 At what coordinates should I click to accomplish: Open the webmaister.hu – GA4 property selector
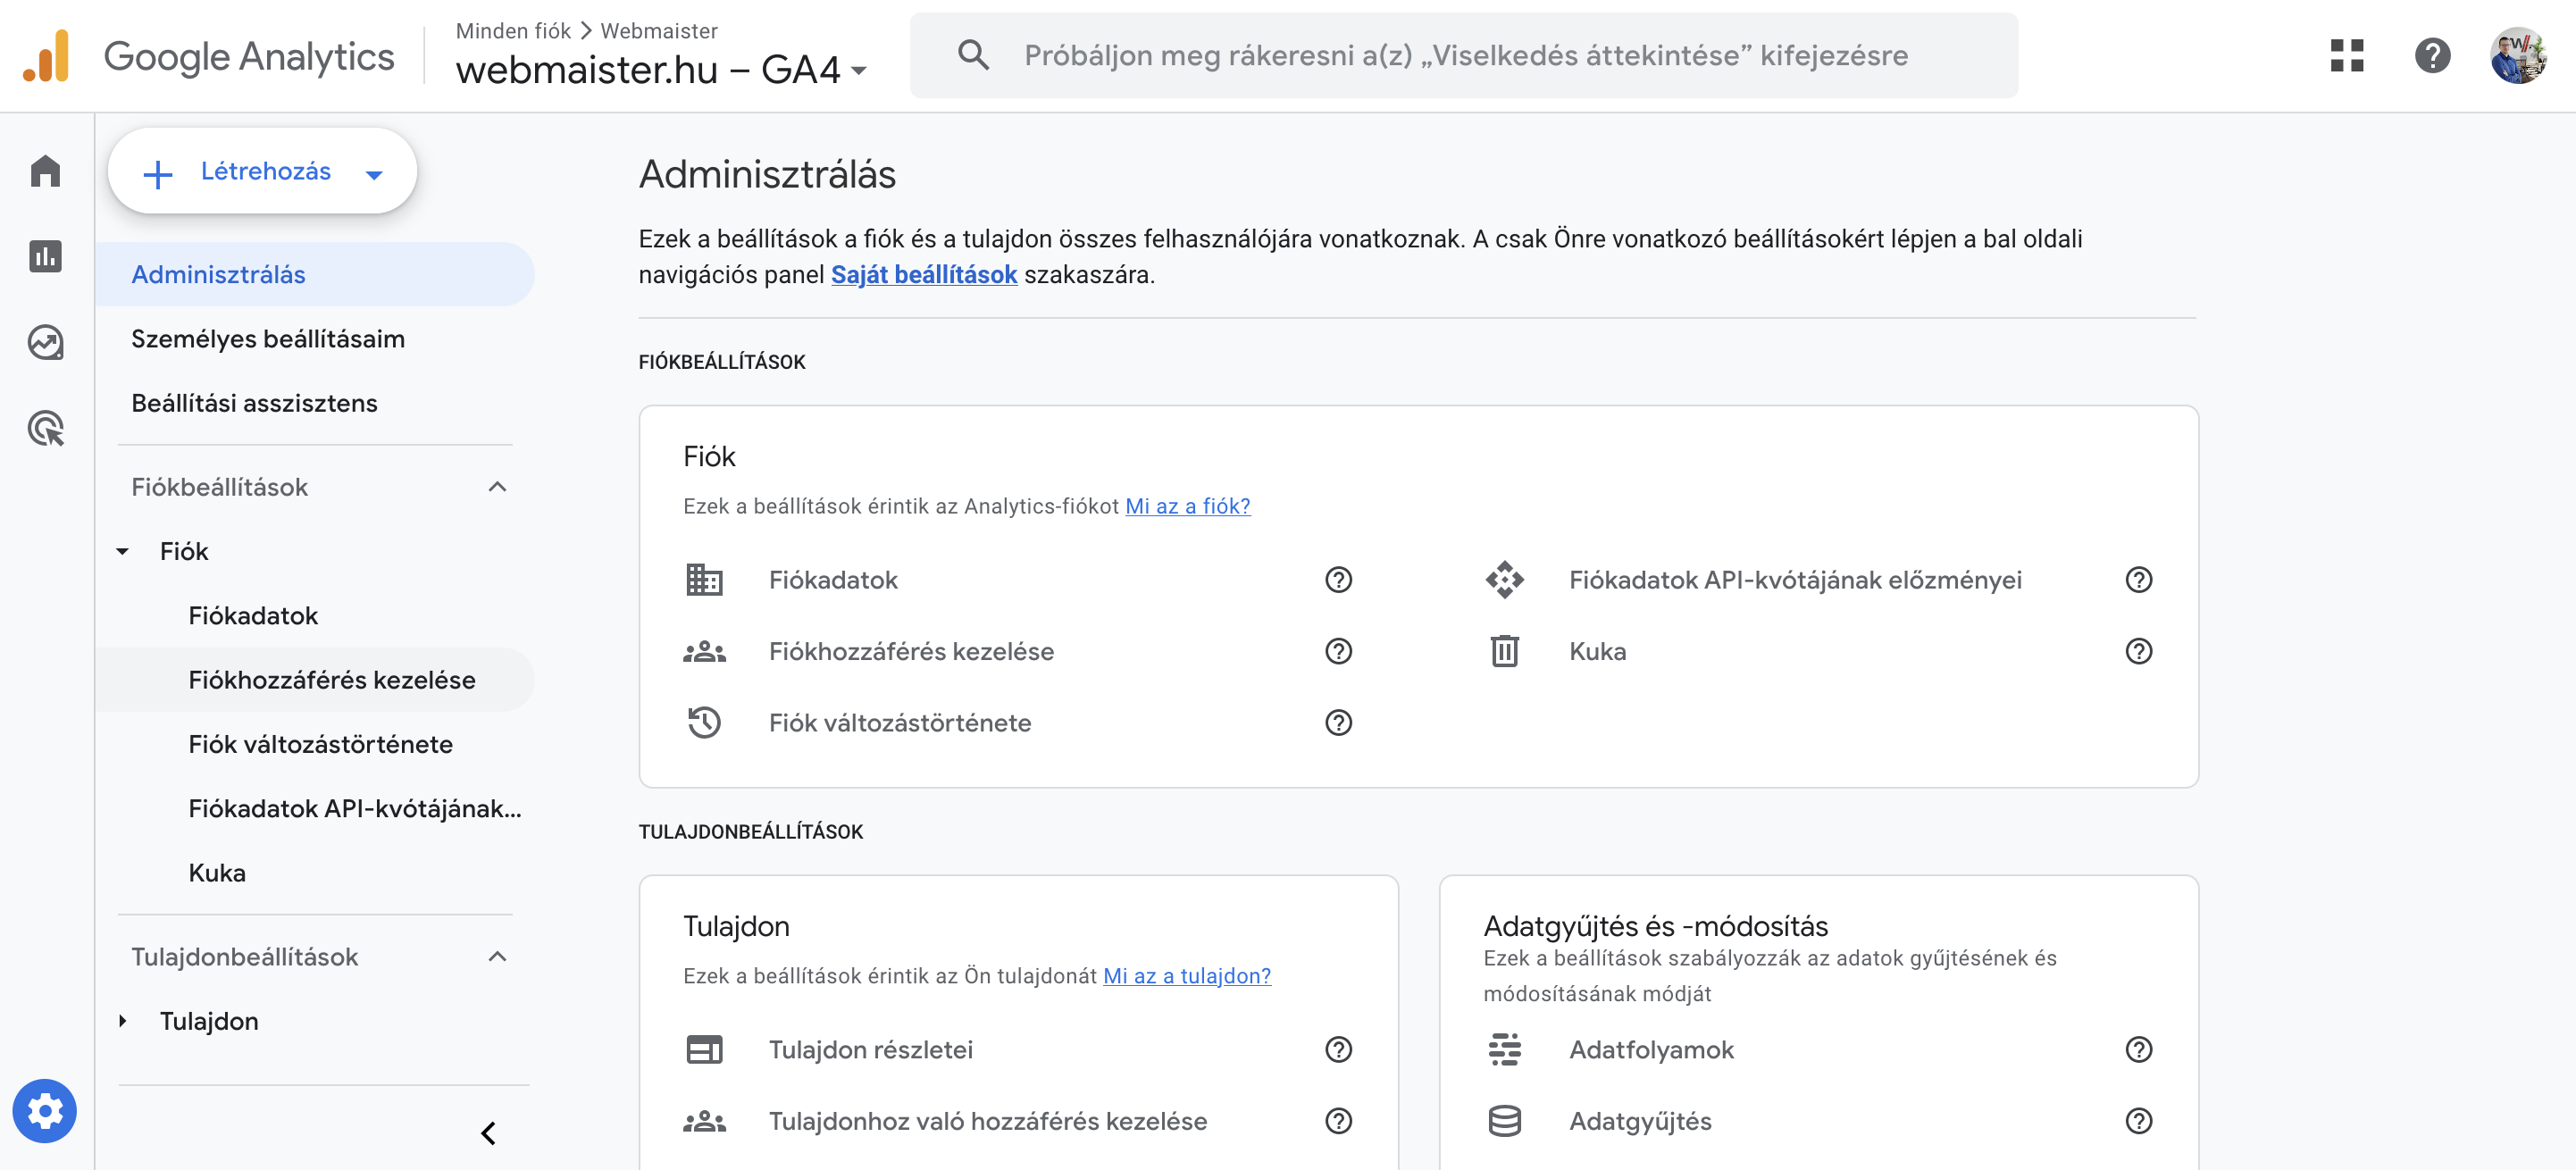[661, 69]
